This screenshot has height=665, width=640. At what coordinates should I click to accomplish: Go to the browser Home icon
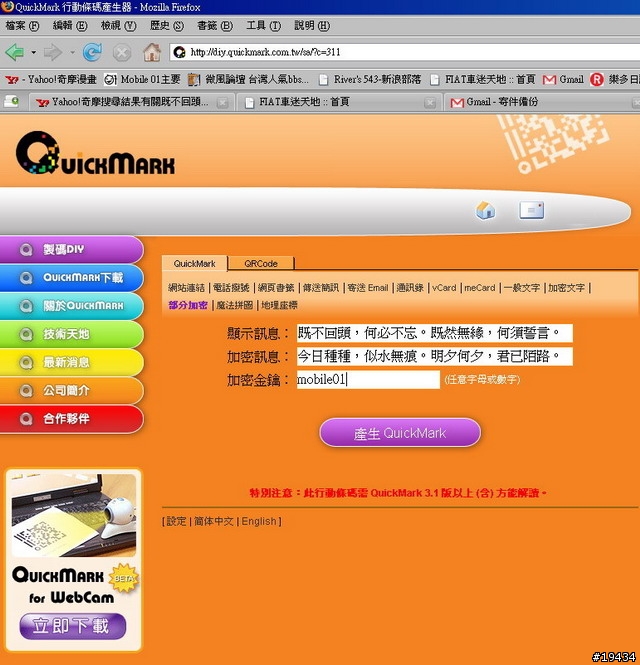pyautogui.click(x=152, y=52)
